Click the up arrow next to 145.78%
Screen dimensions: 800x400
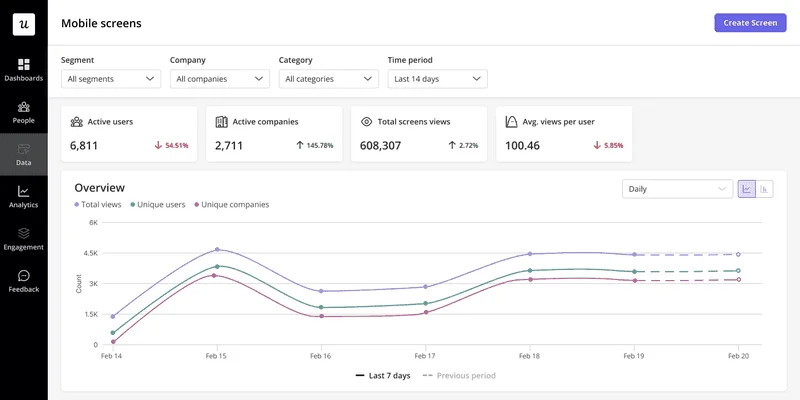pos(300,145)
